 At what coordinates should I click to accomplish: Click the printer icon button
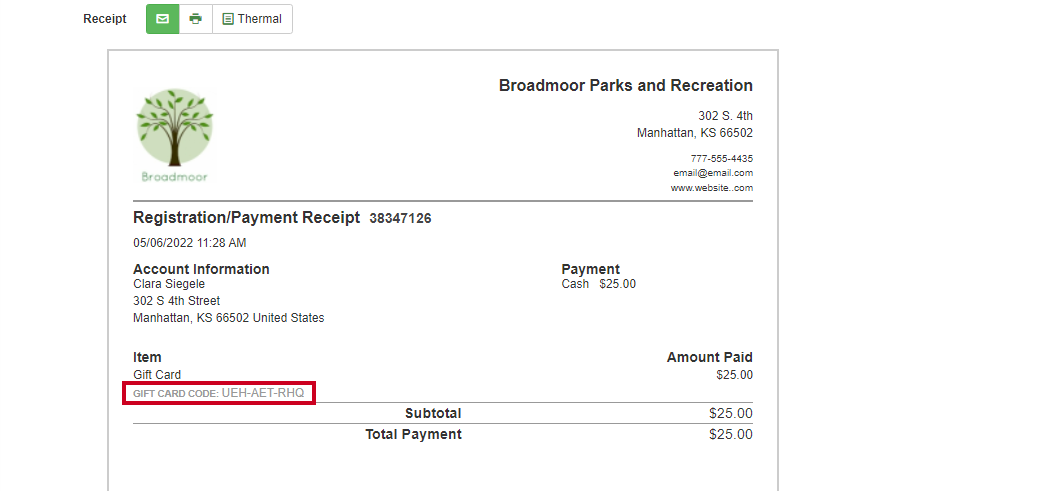pos(195,19)
